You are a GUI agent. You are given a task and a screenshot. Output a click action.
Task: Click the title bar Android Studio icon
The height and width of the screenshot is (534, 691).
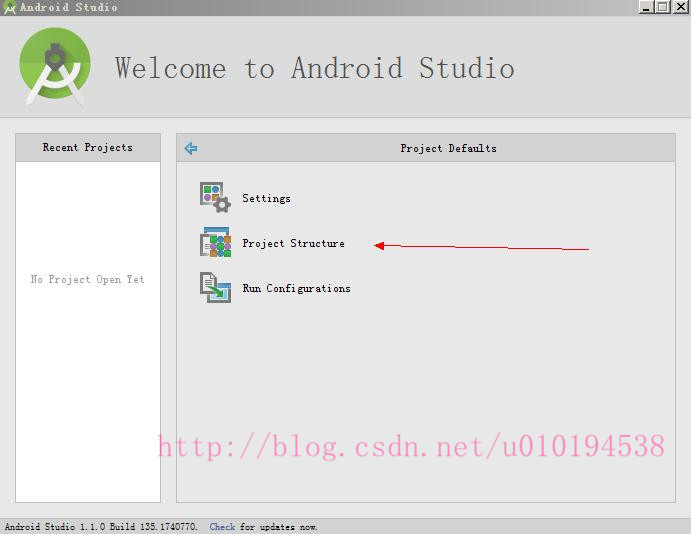tap(9, 7)
